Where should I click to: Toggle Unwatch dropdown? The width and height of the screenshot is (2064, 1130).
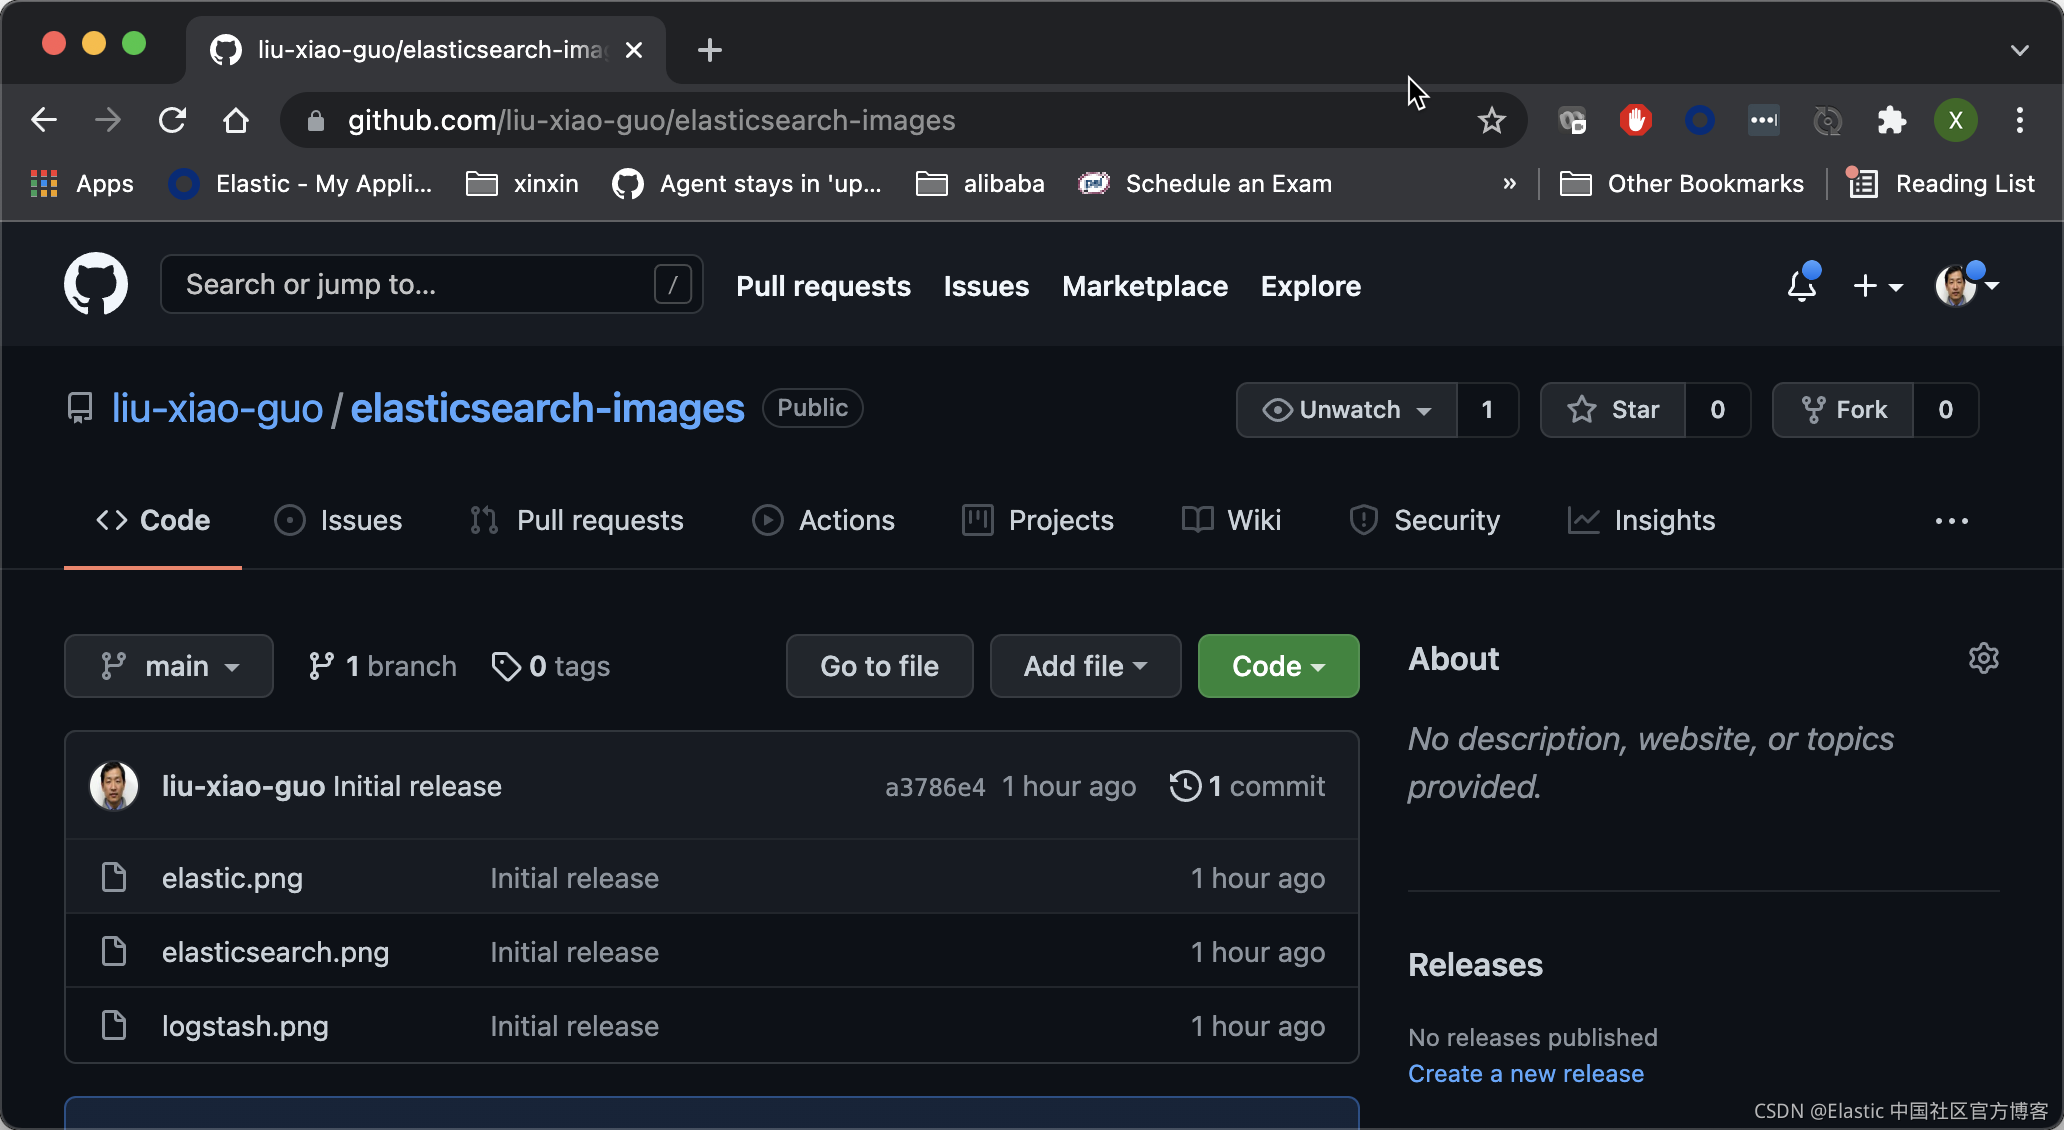coord(1347,410)
